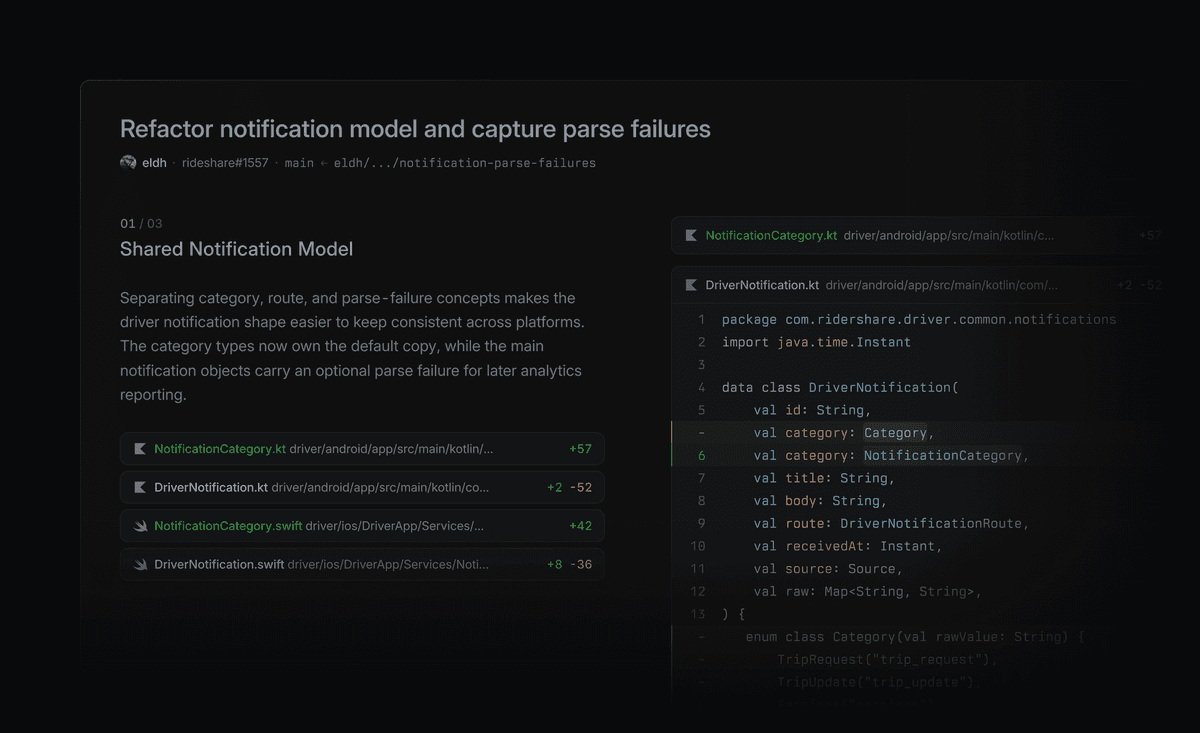Click line 9, val route: DriverNotificationRoute

tap(891, 523)
